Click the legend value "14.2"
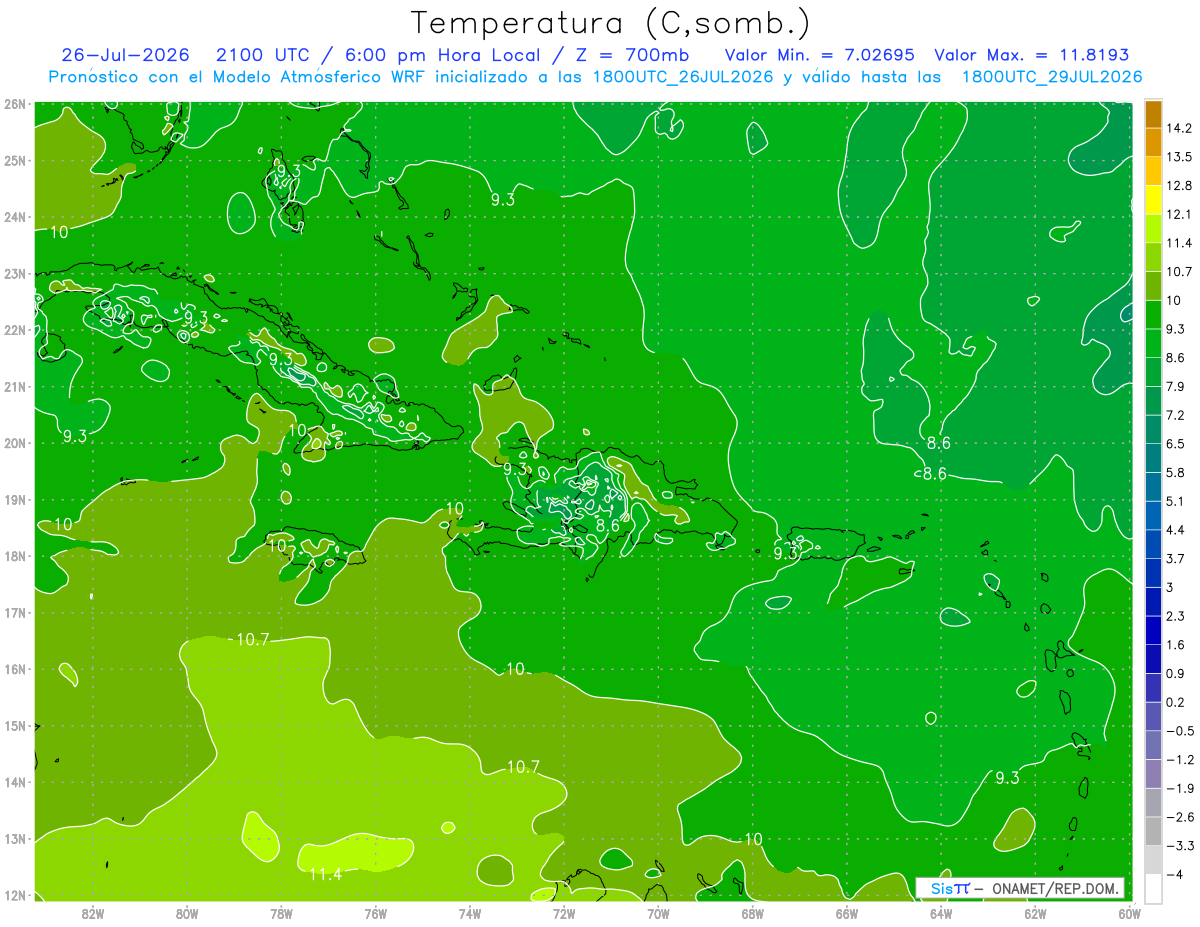This screenshot has height=927, width=1200. pos(1179,128)
